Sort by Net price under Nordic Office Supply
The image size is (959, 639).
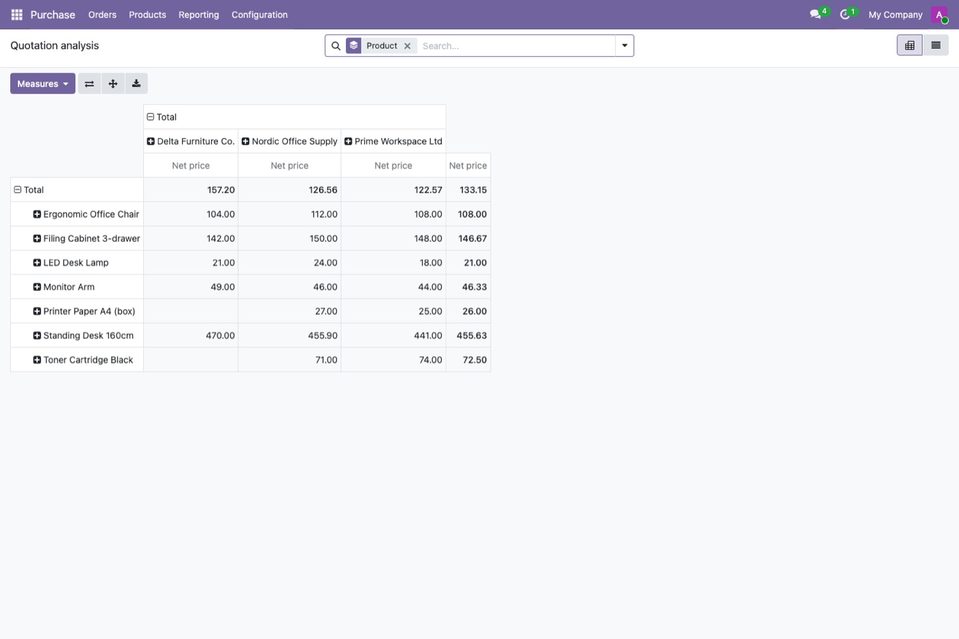click(289, 166)
